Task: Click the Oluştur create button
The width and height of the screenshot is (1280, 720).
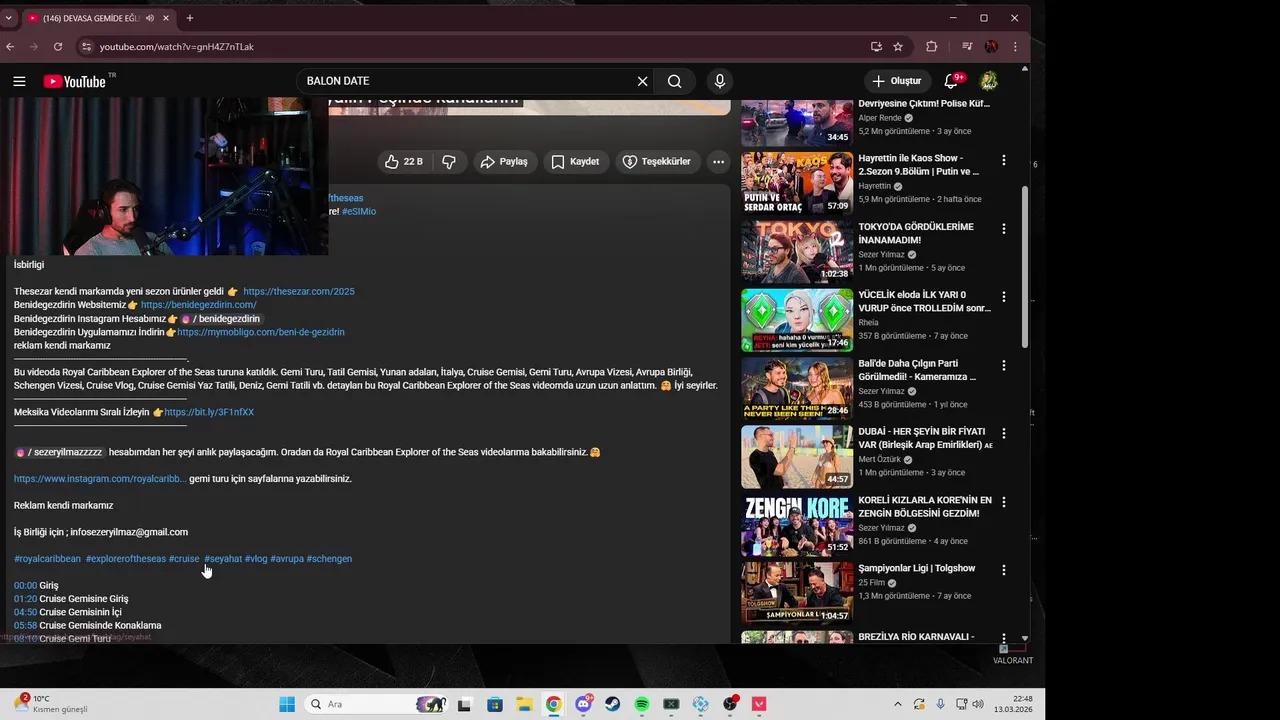Action: point(897,81)
